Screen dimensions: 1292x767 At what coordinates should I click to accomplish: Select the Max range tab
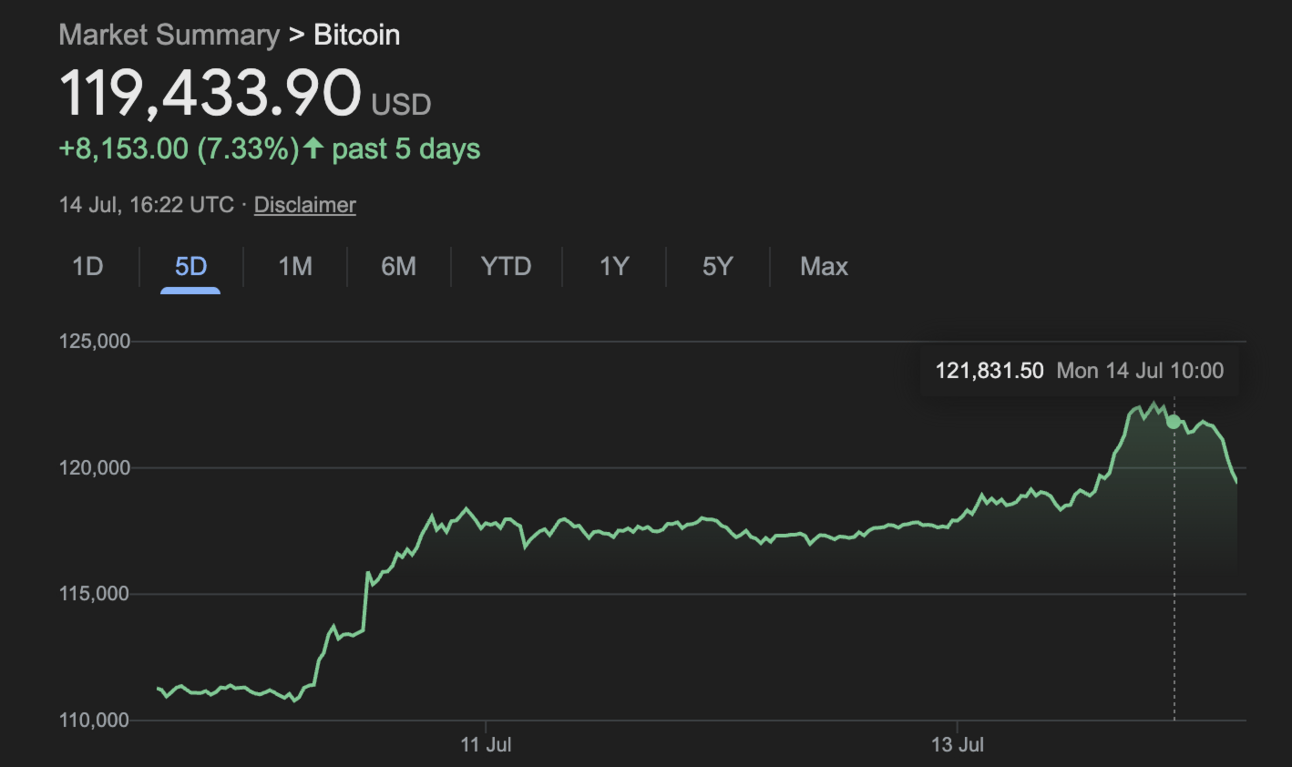(x=824, y=267)
